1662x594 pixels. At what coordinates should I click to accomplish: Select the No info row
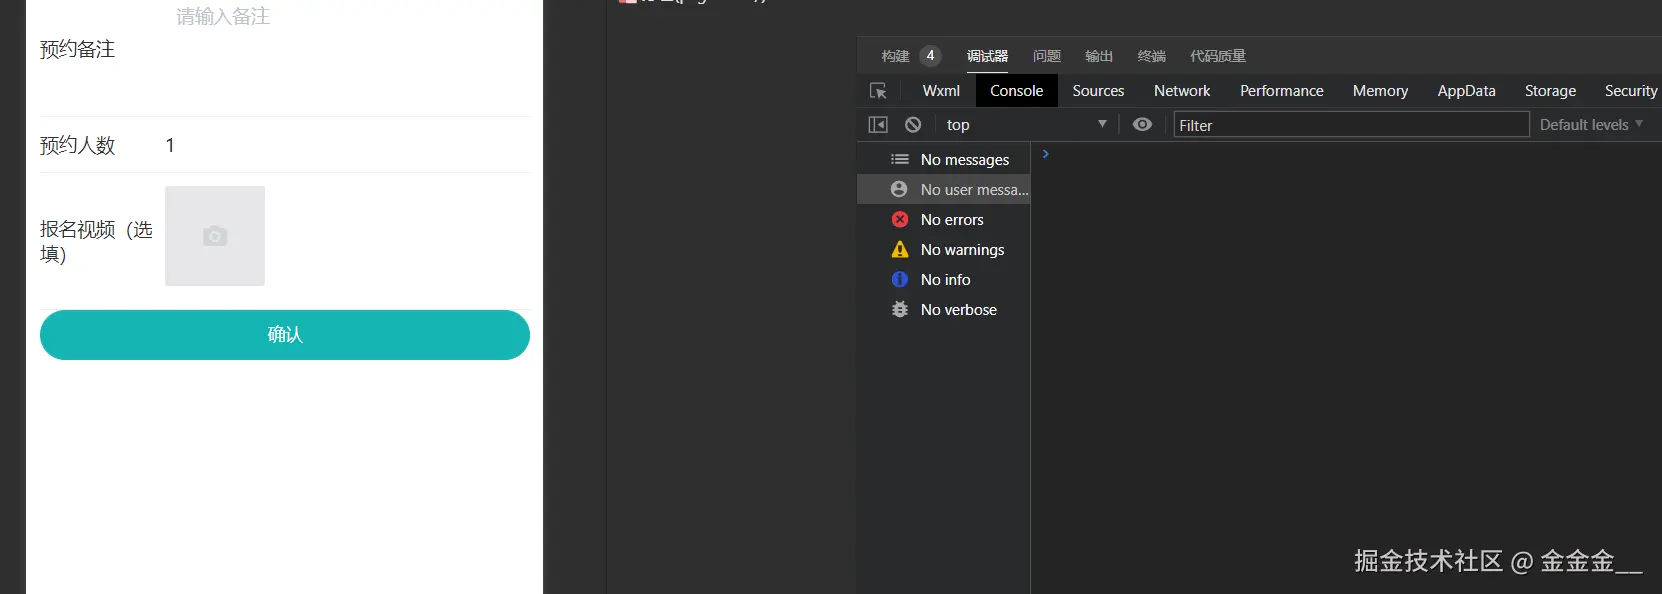[944, 279]
